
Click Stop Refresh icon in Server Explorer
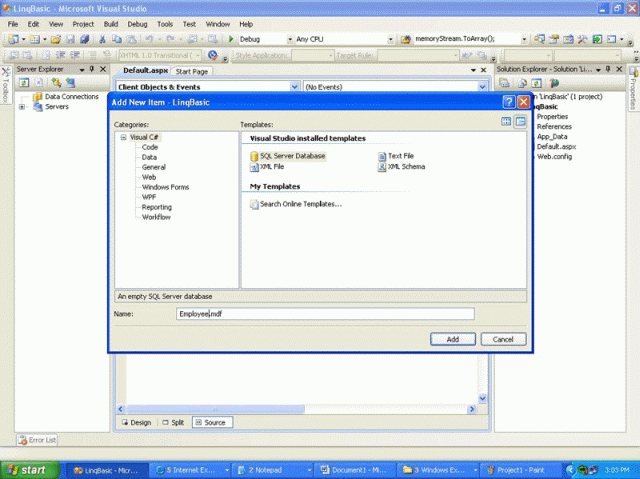pos(39,83)
